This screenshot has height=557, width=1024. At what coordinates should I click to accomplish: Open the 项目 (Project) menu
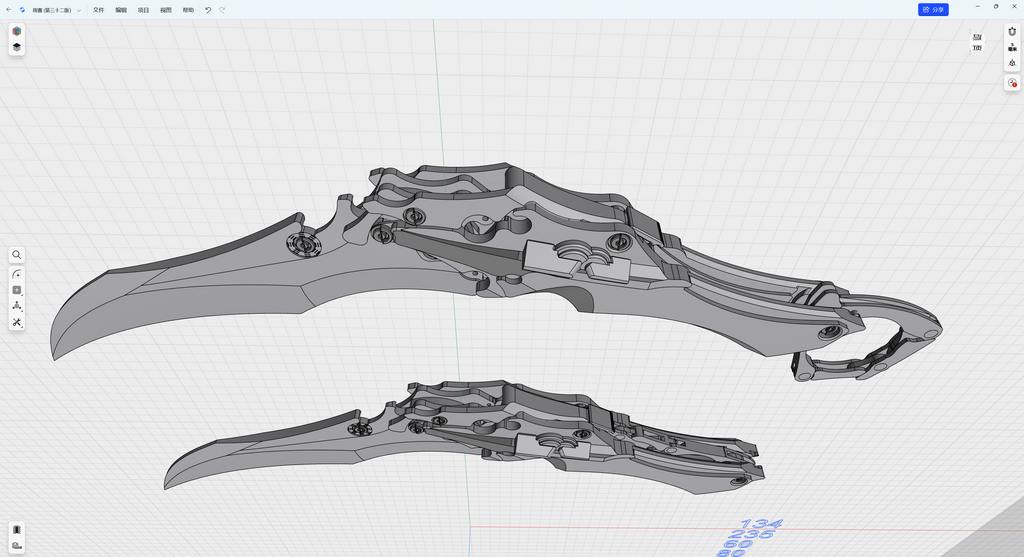tap(144, 10)
